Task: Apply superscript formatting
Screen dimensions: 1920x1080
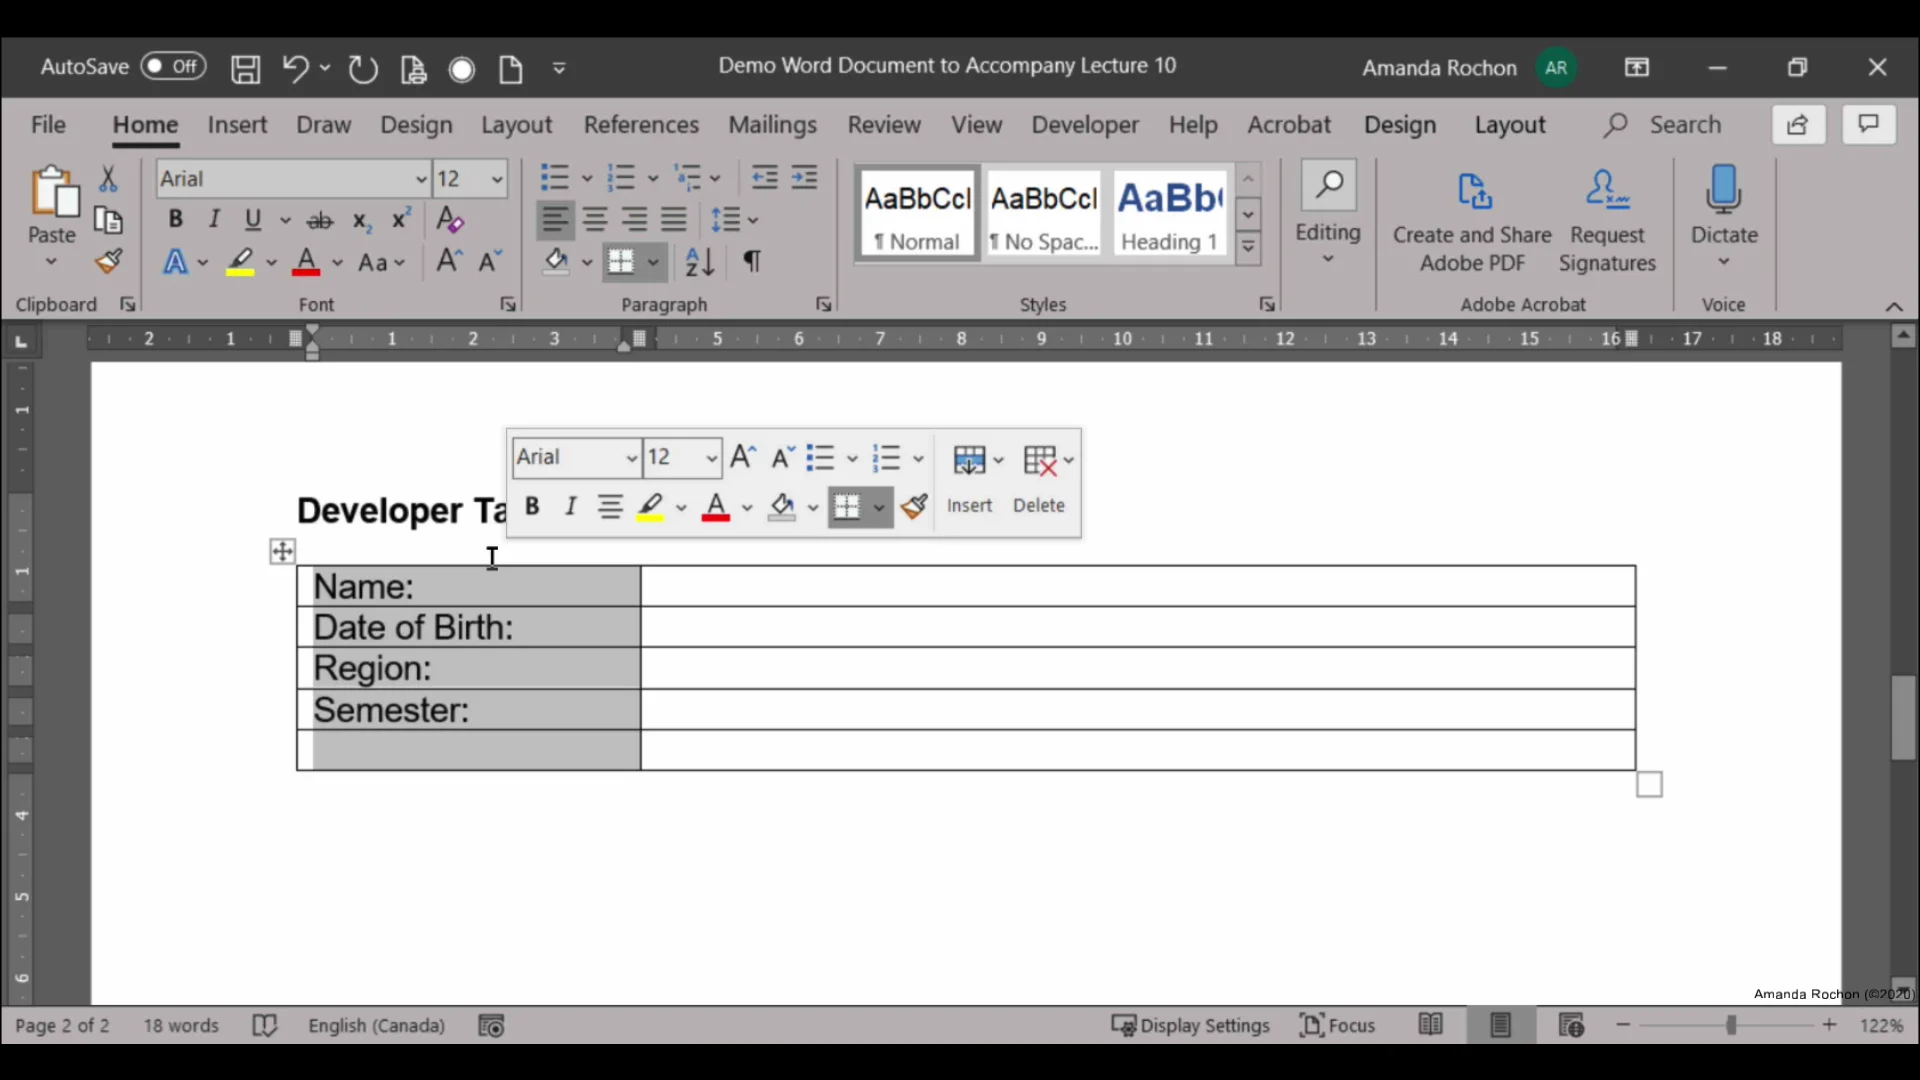Action: point(401,220)
